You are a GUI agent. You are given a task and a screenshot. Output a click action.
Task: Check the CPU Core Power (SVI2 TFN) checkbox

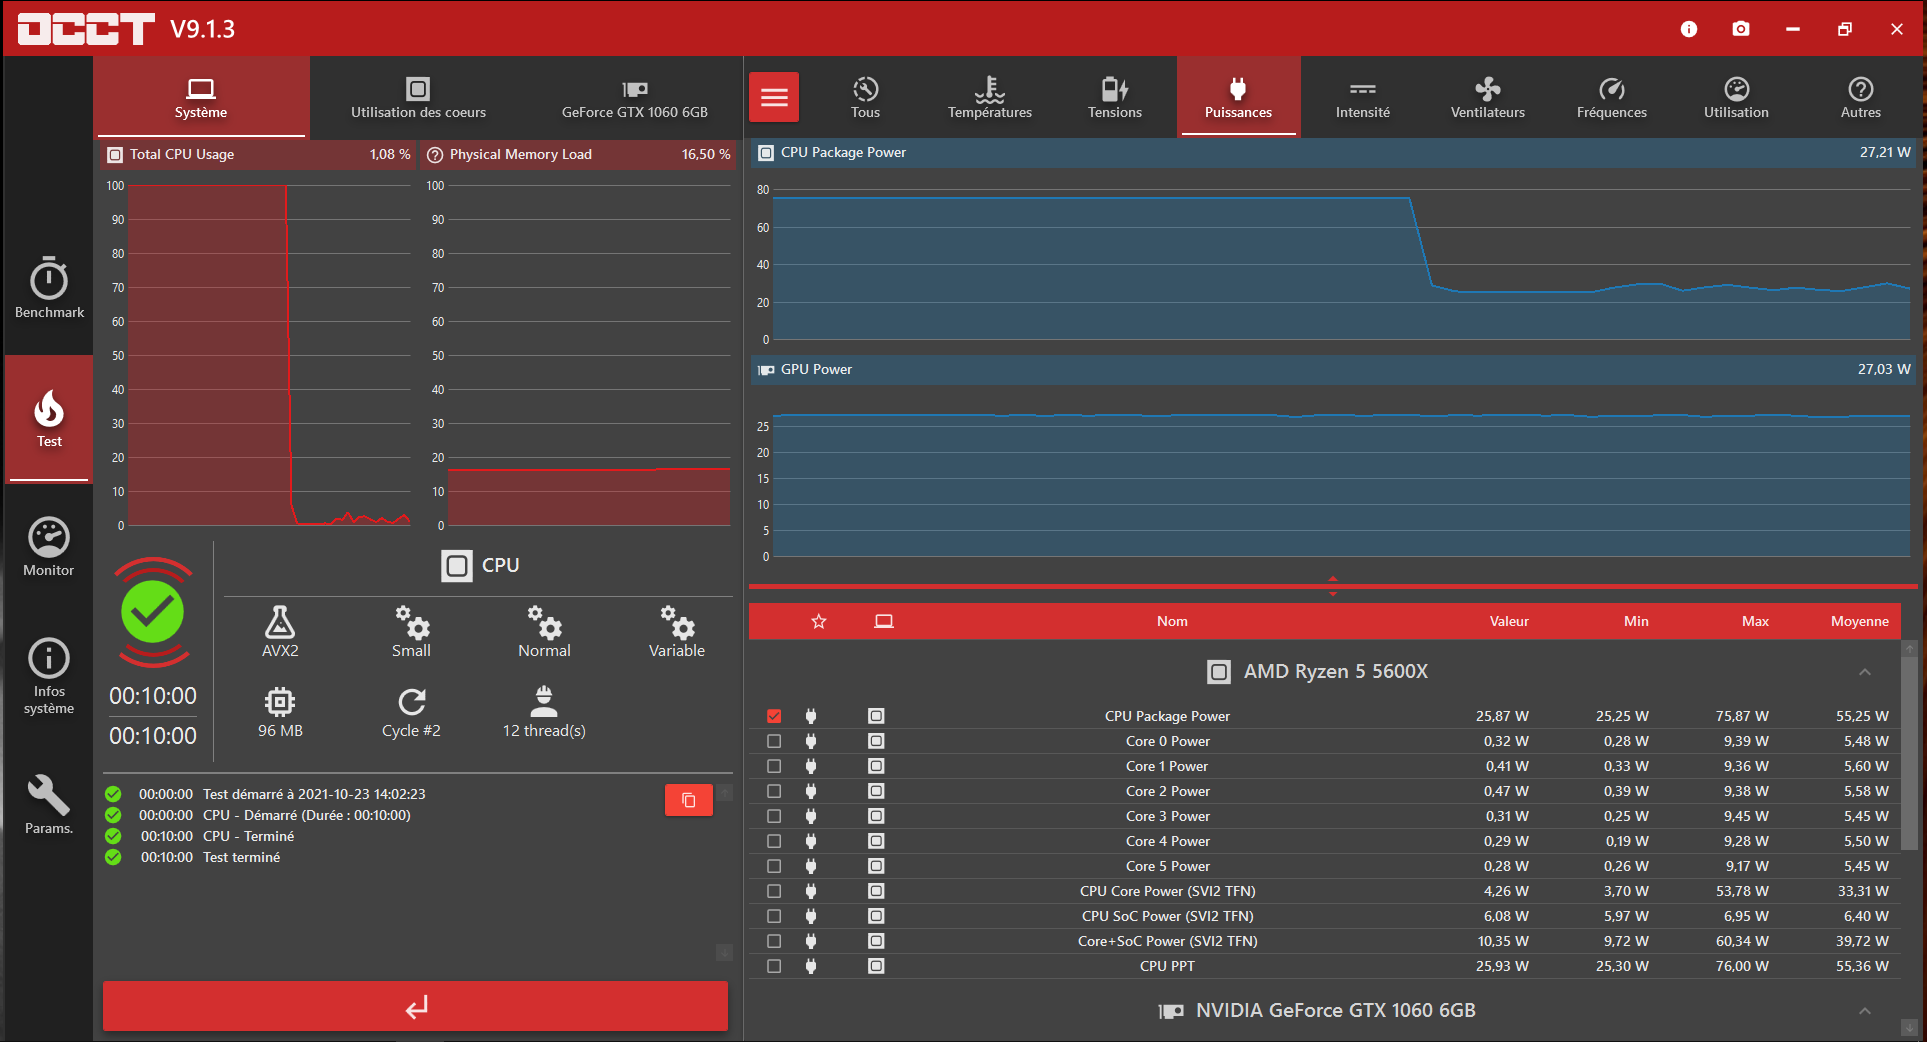[x=774, y=891]
